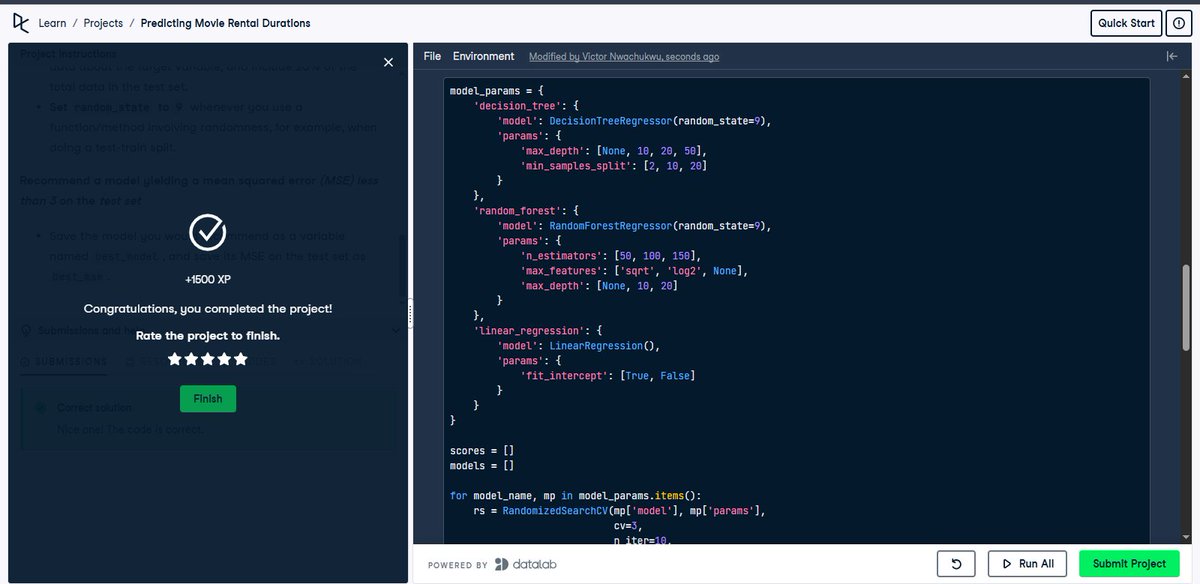Click the info icon next to Quick Start
Image resolution: width=1200 pixels, height=584 pixels.
(1178, 23)
